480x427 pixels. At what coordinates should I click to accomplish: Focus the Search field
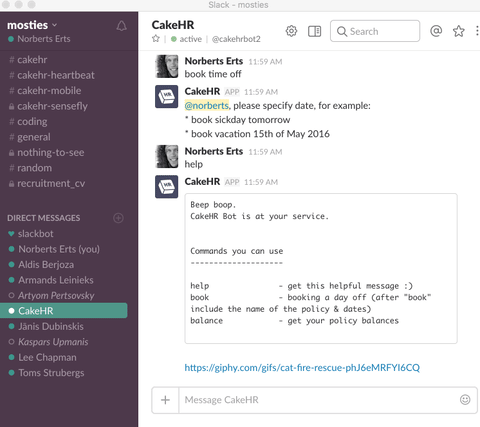pos(375,31)
